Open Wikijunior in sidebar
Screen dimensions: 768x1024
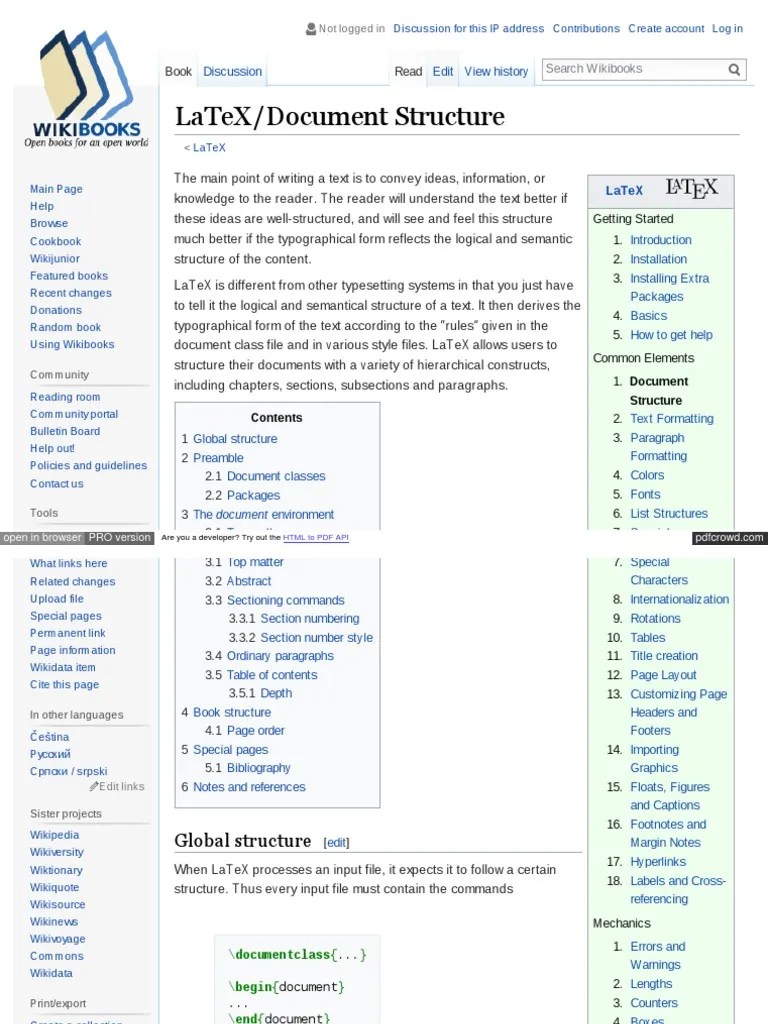click(x=55, y=259)
